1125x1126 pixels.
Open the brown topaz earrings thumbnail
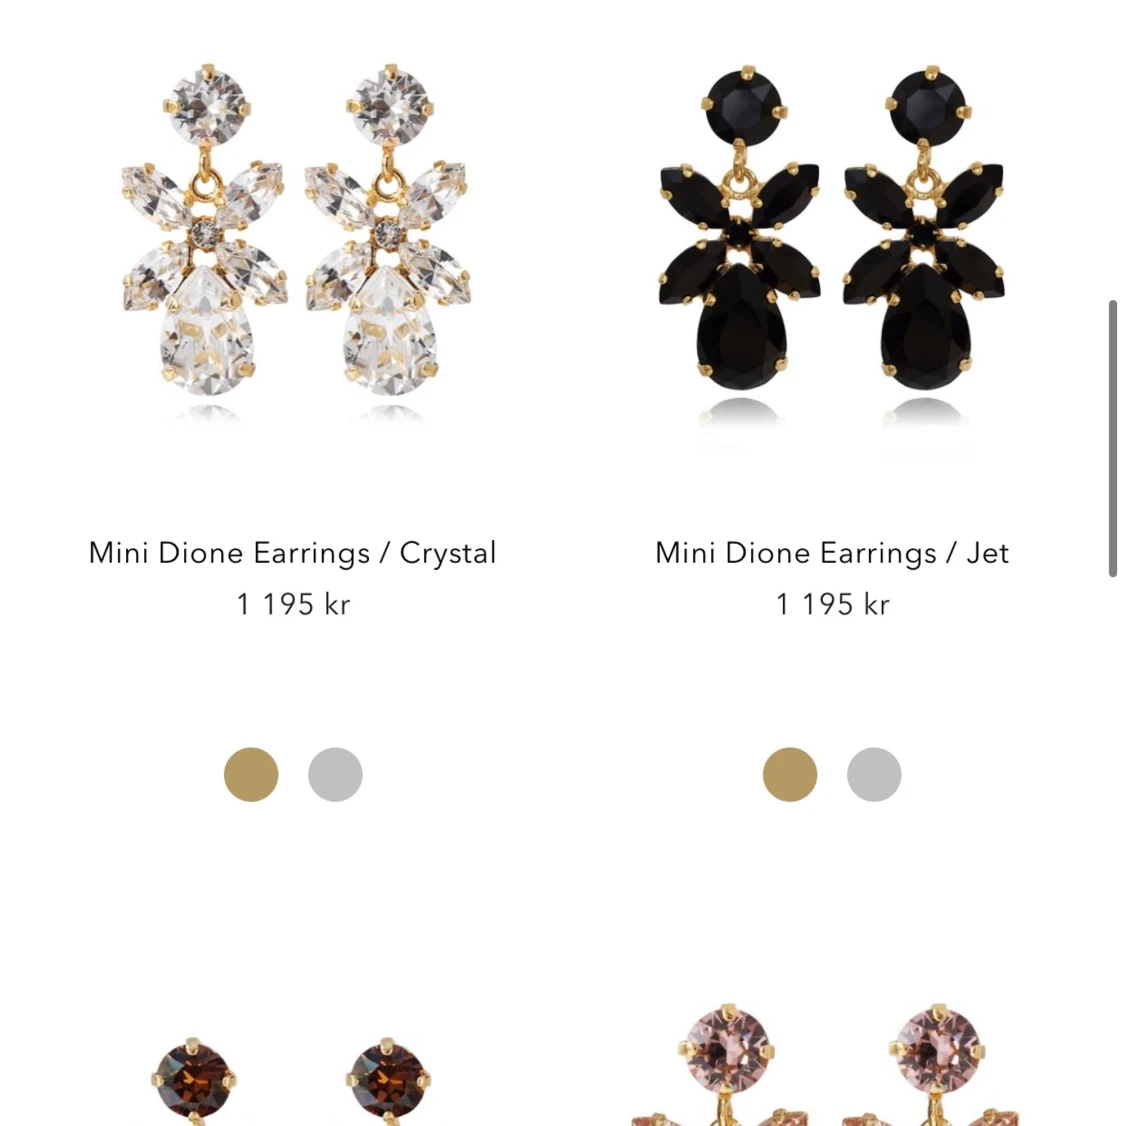[291, 1081]
